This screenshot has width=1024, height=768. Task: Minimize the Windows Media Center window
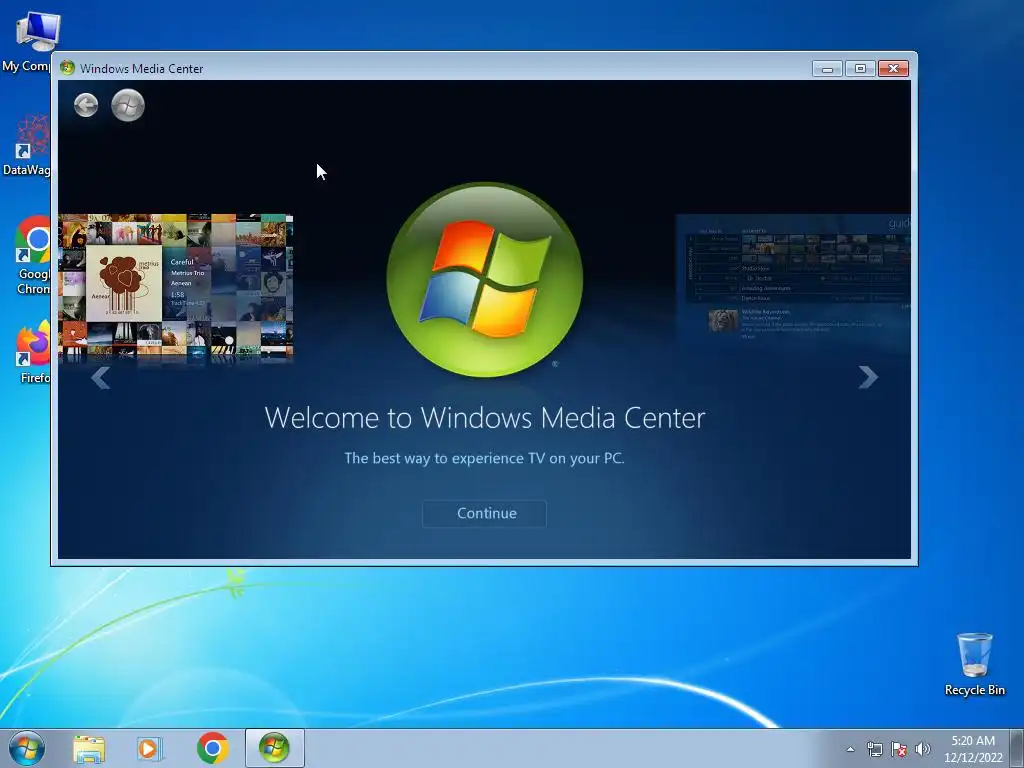pos(827,69)
